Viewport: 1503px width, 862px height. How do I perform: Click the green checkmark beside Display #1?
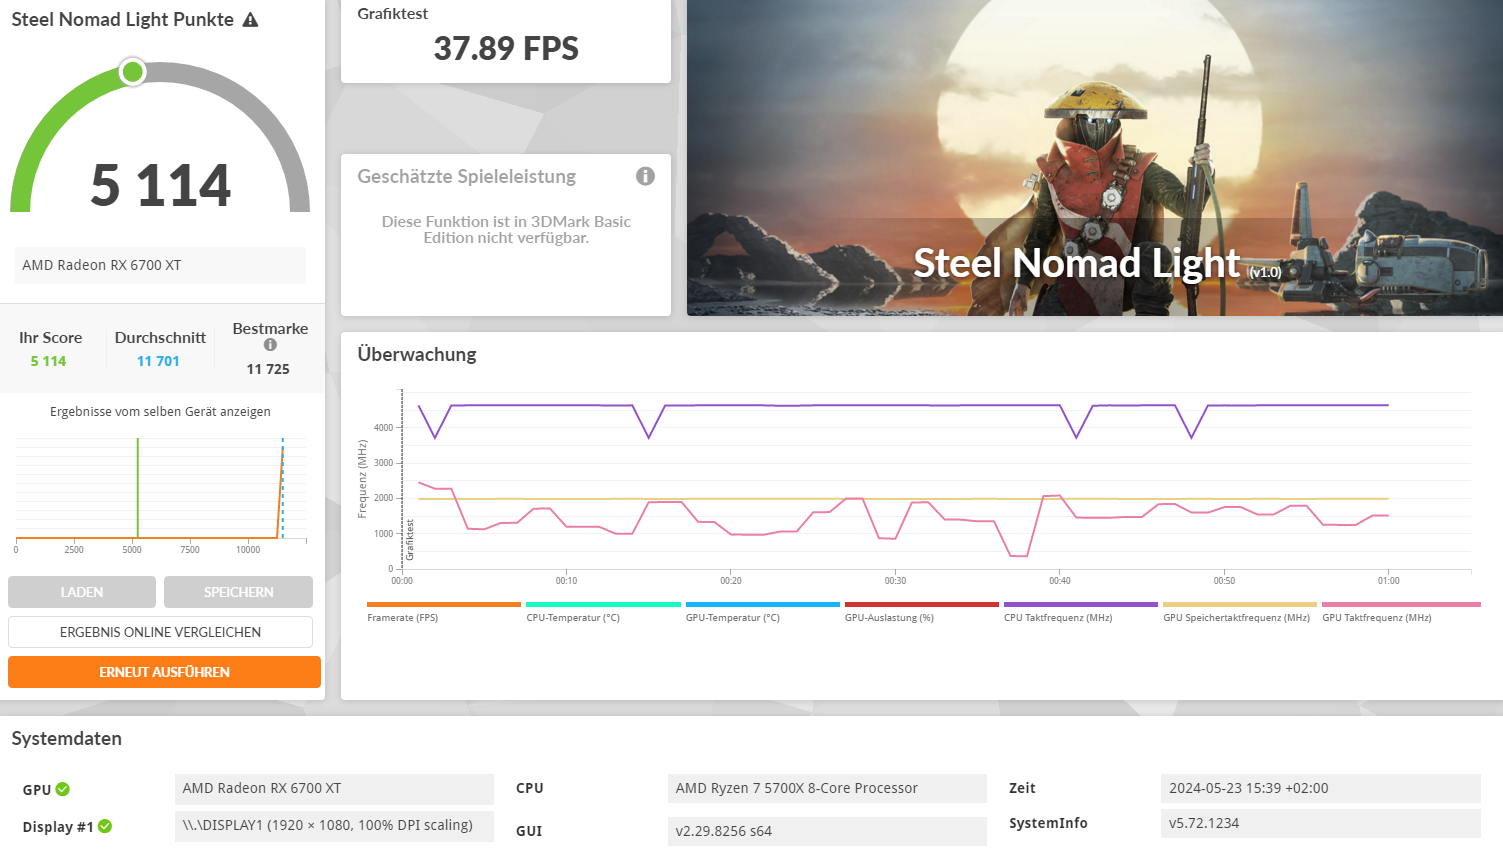[x=105, y=826]
